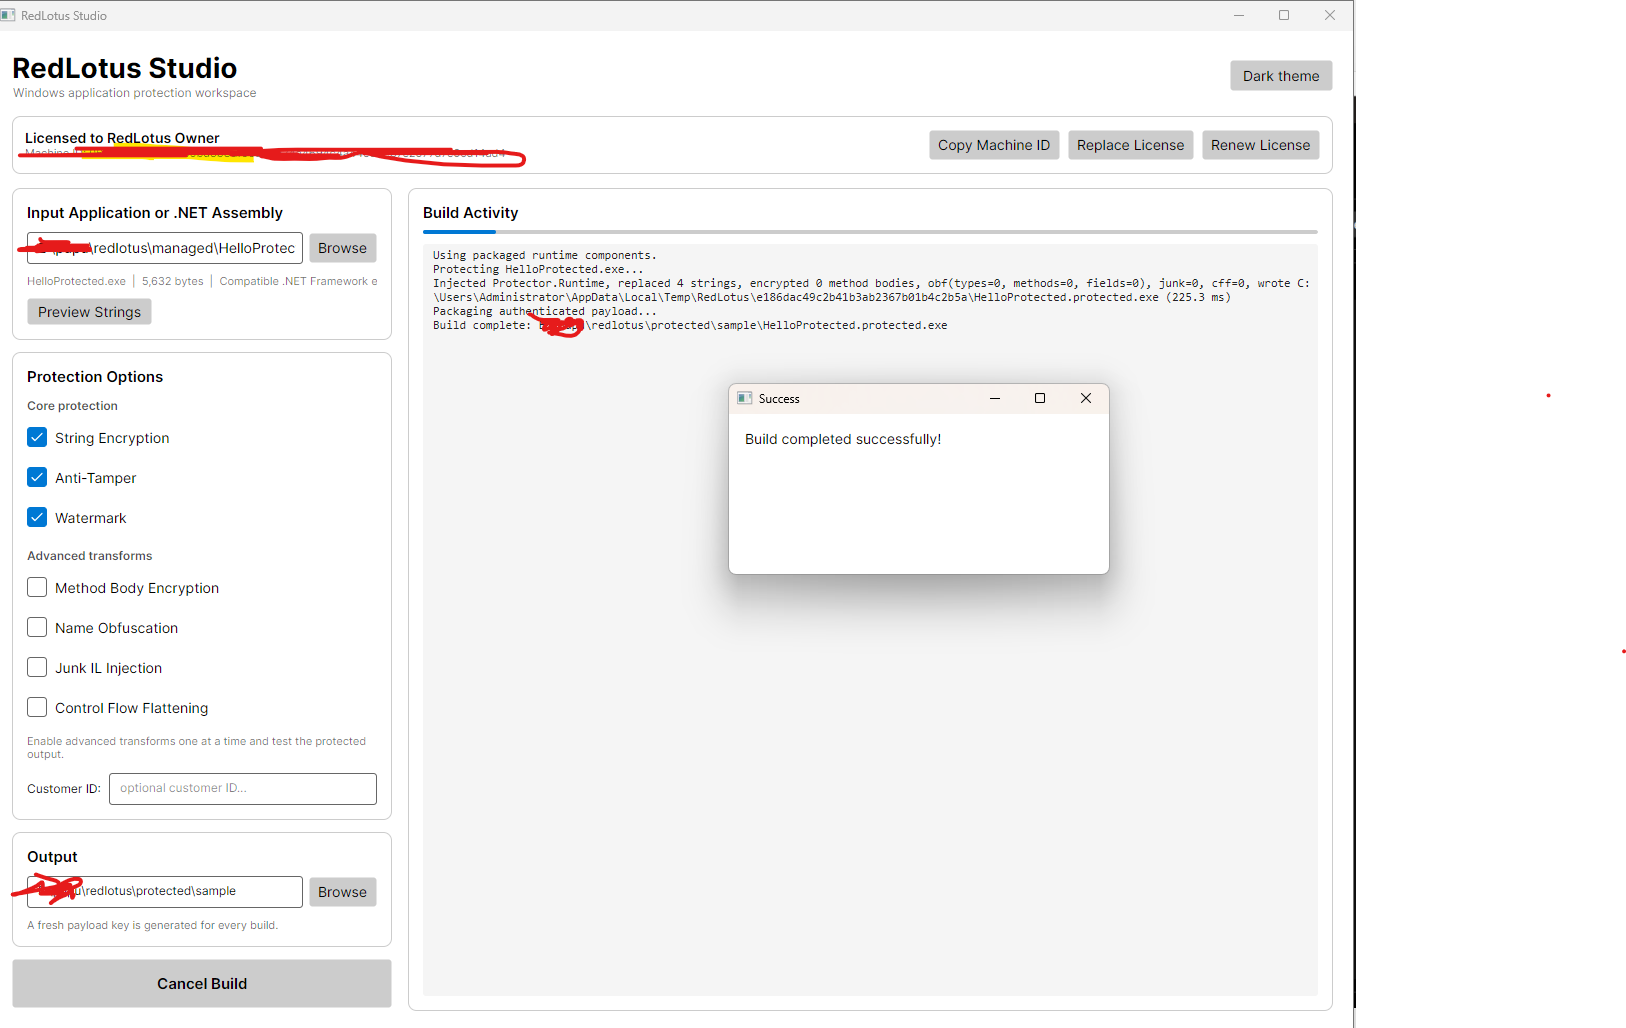Click "Using packaged runtime components." log line
This screenshot has height=1028, width=1626.
pos(545,255)
